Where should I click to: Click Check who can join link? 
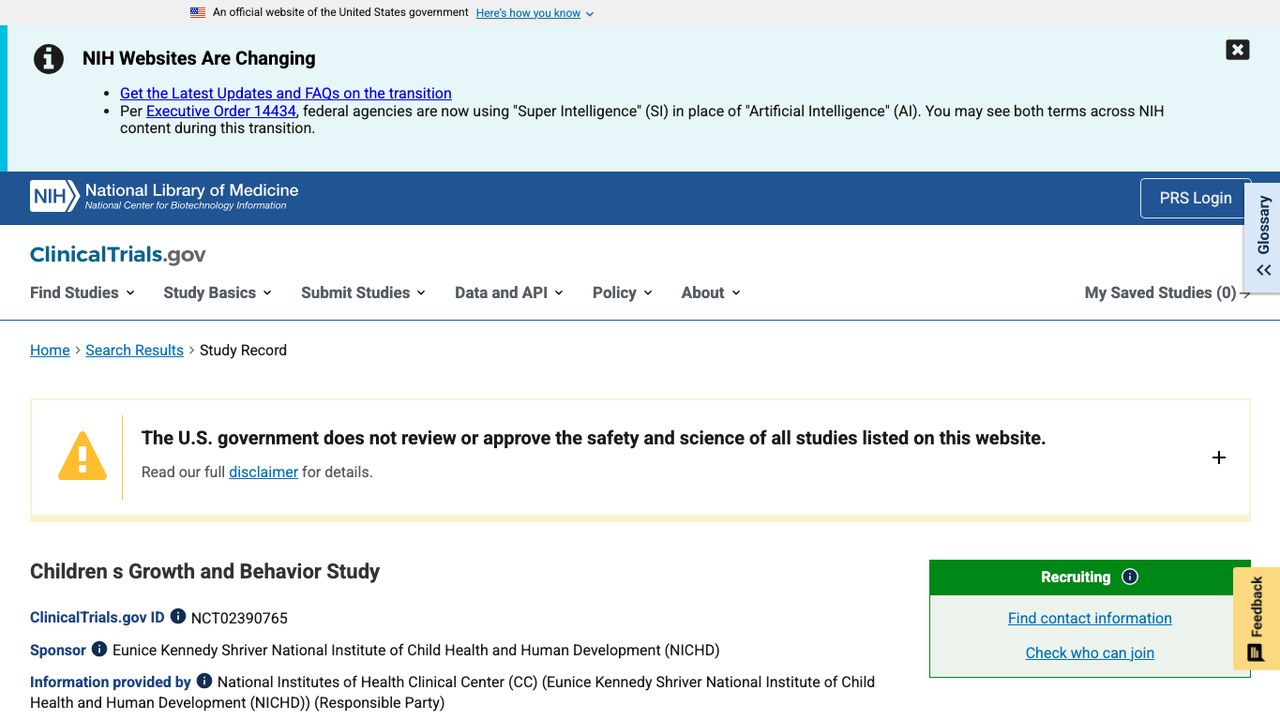(x=1090, y=653)
